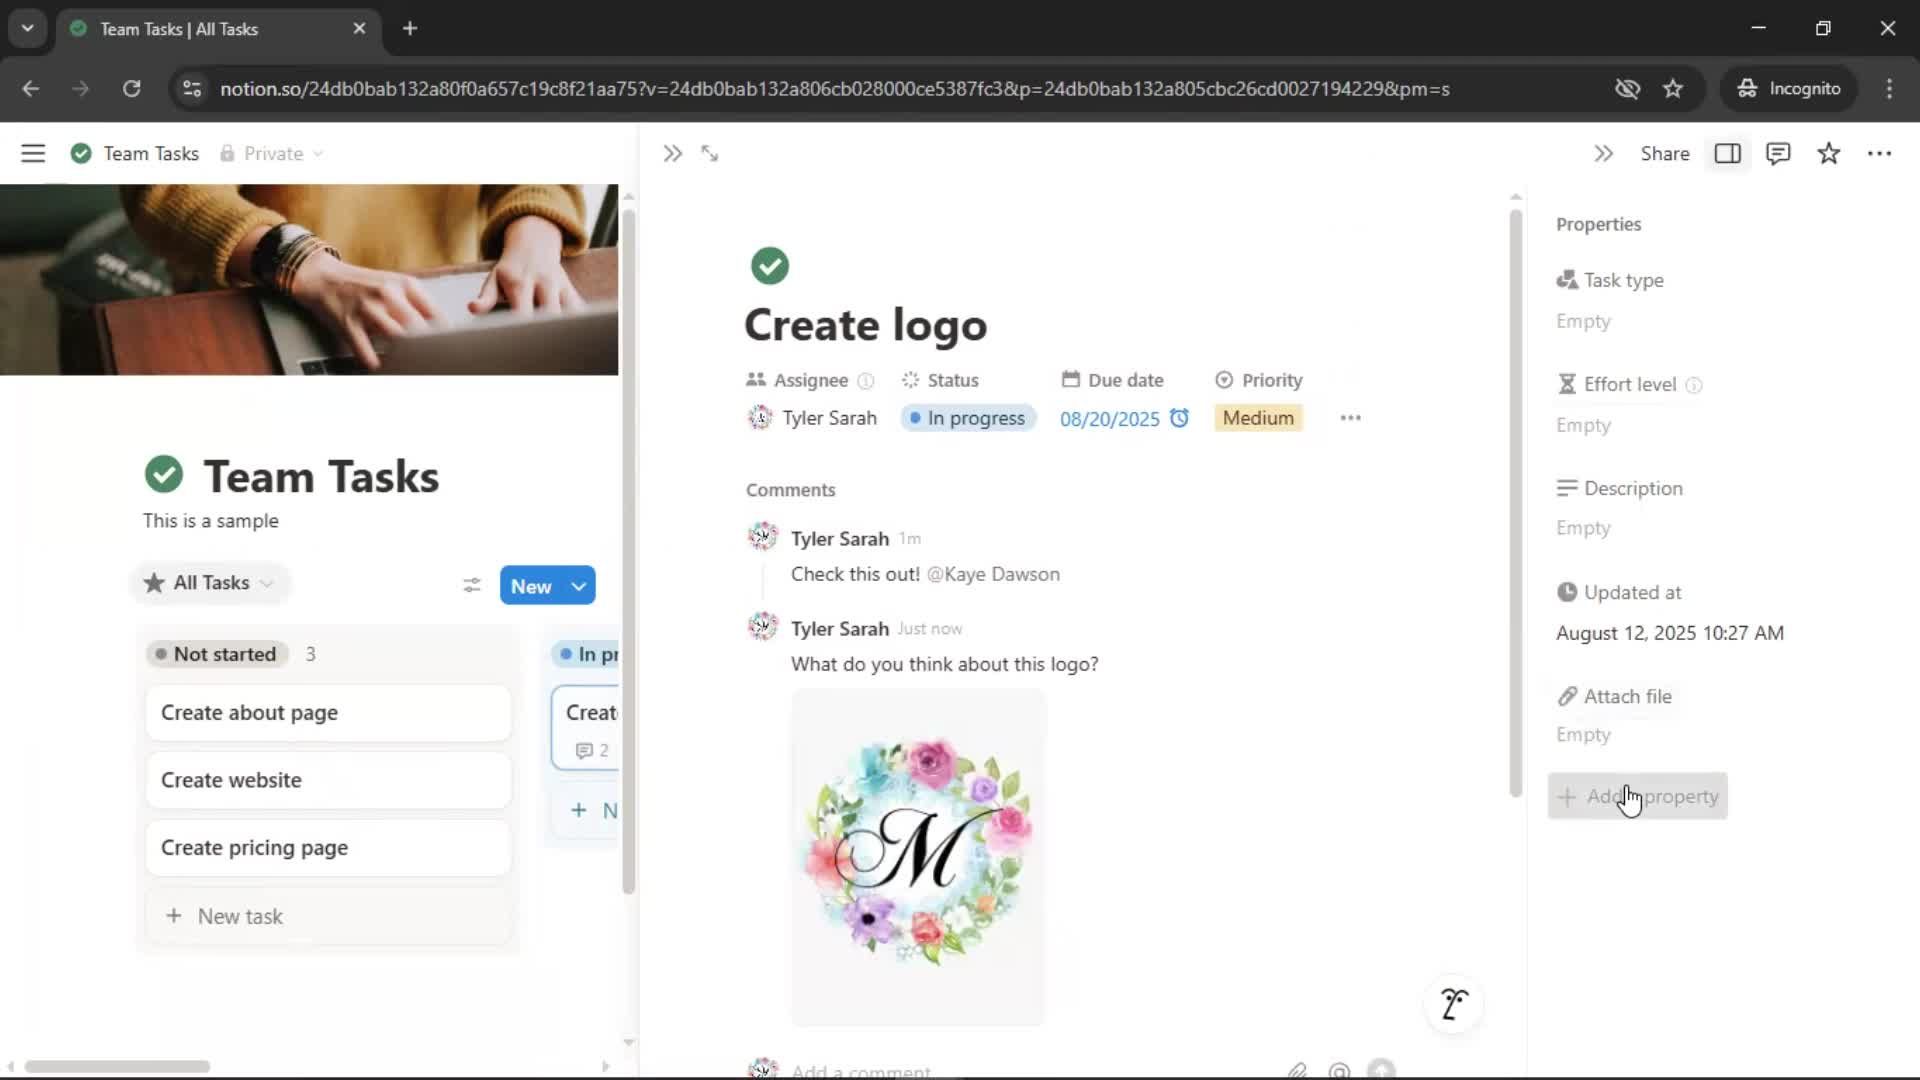Viewport: 1920px width, 1080px height.
Task: Click the Share button
Action: click(x=1665, y=153)
